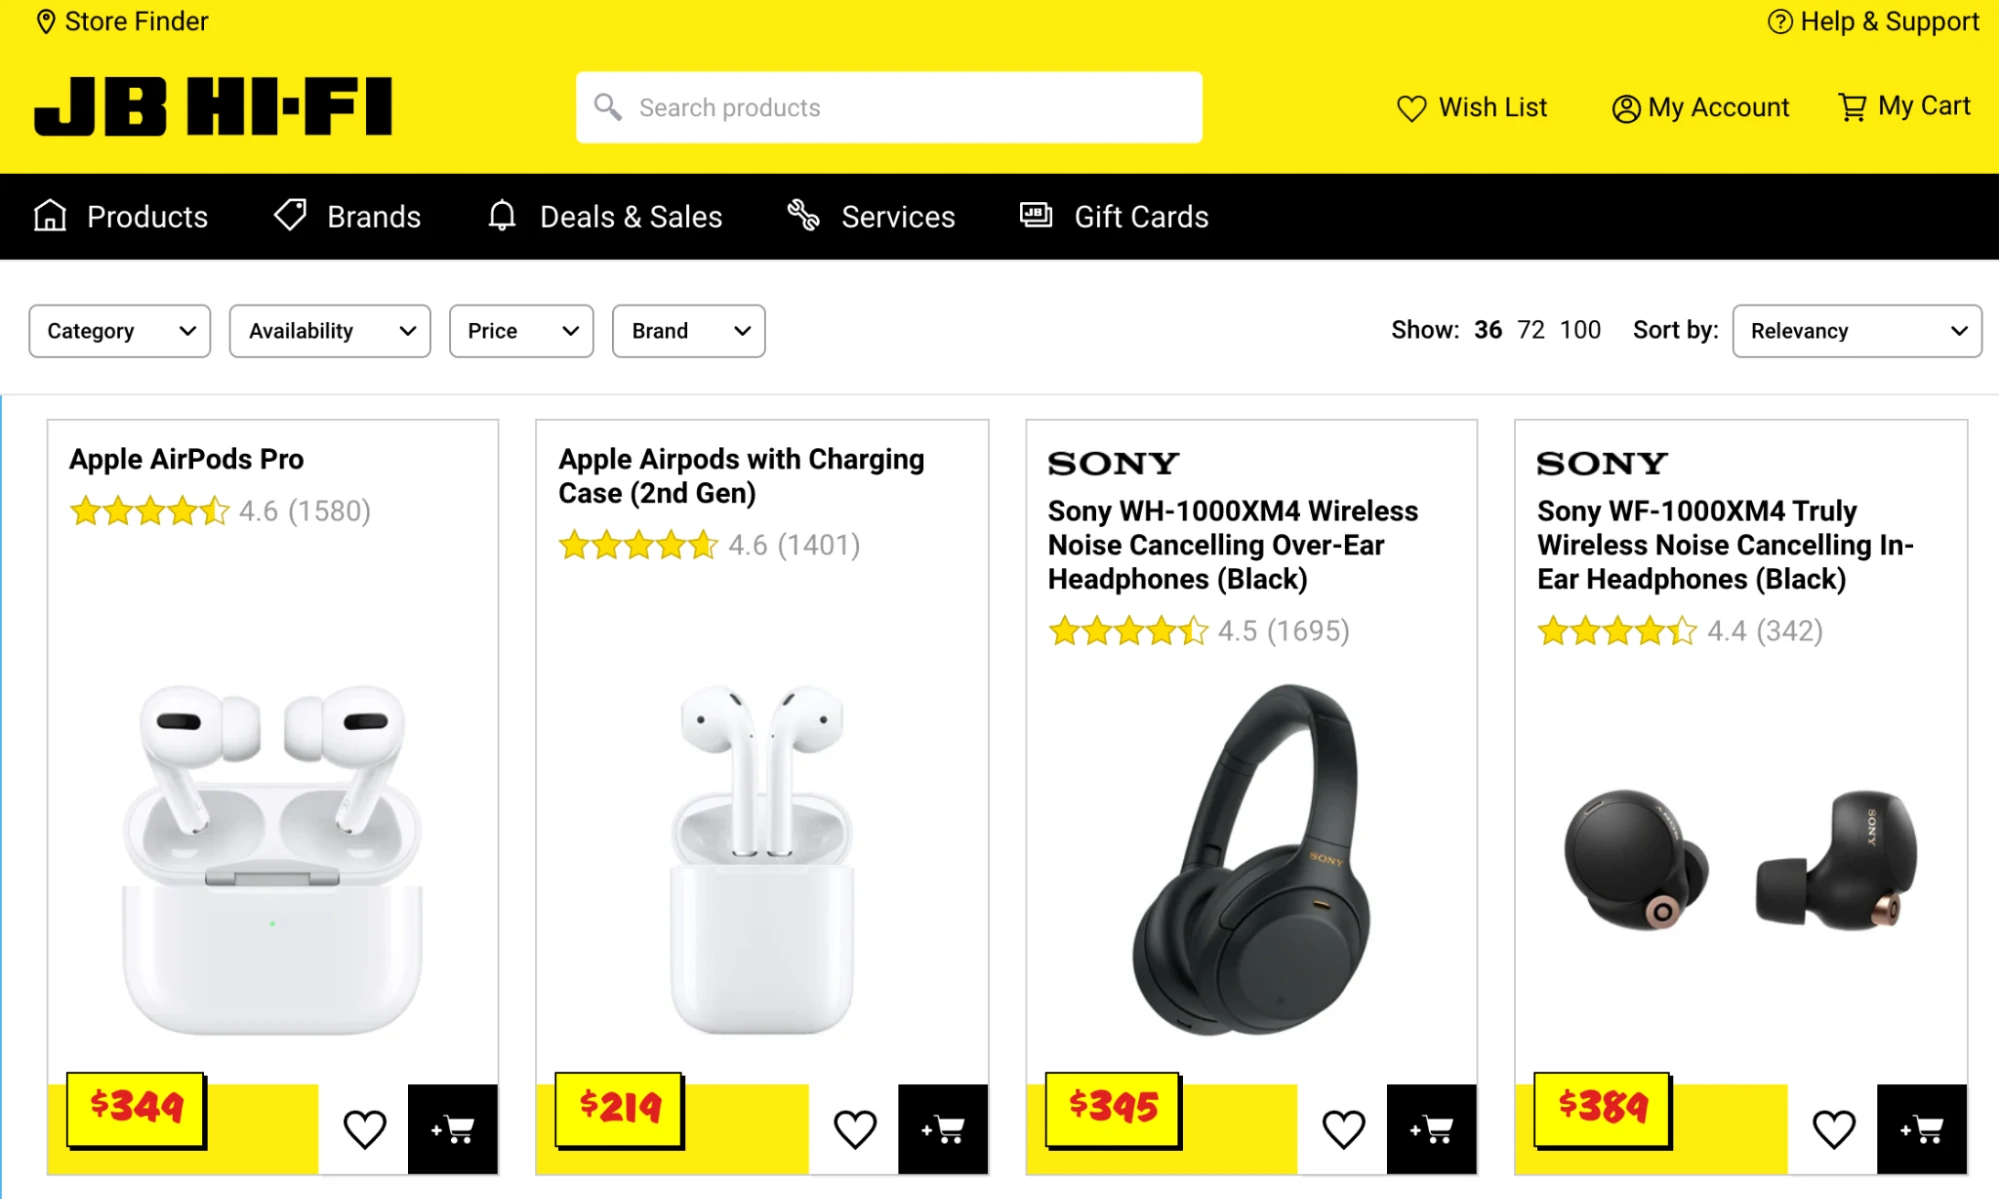The height and width of the screenshot is (1199, 1999).
Task: Click the JB Hi-Fi logo
Action: tap(213, 106)
